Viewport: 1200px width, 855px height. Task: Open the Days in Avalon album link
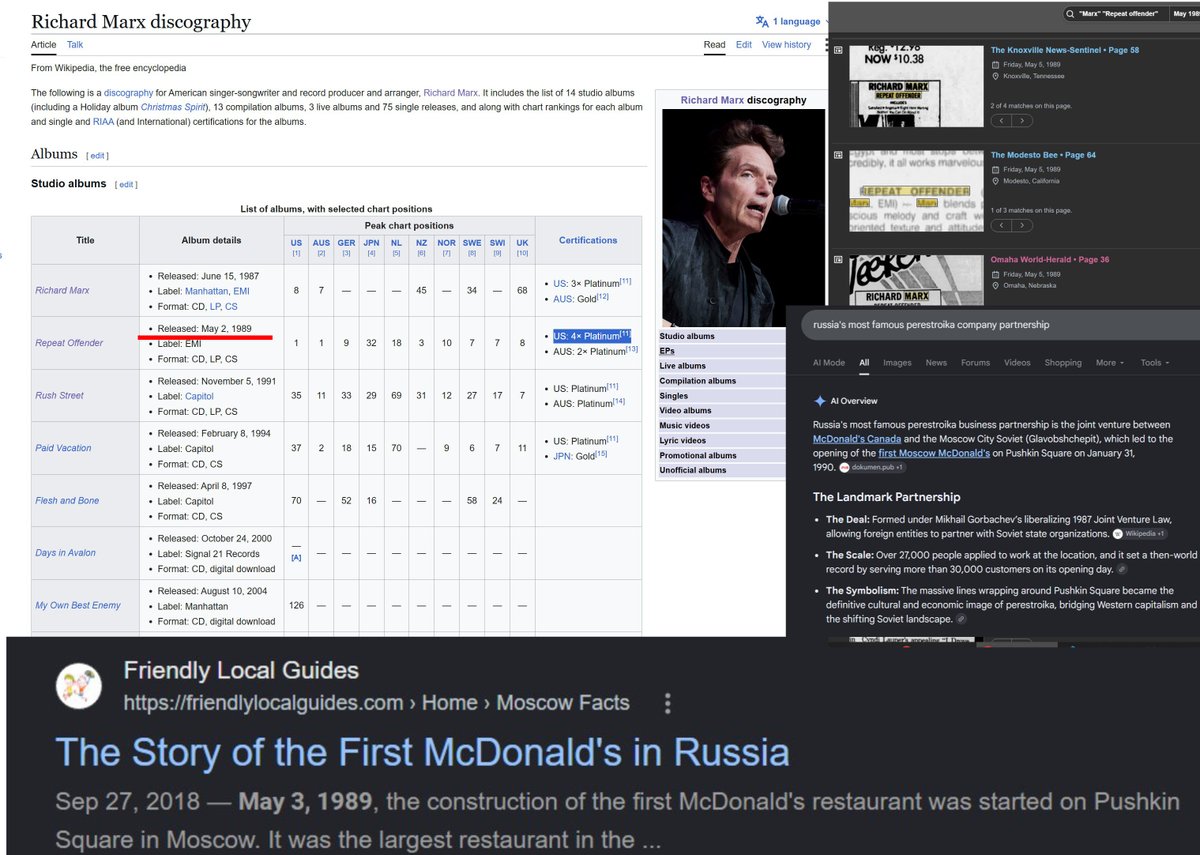pos(65,553)
